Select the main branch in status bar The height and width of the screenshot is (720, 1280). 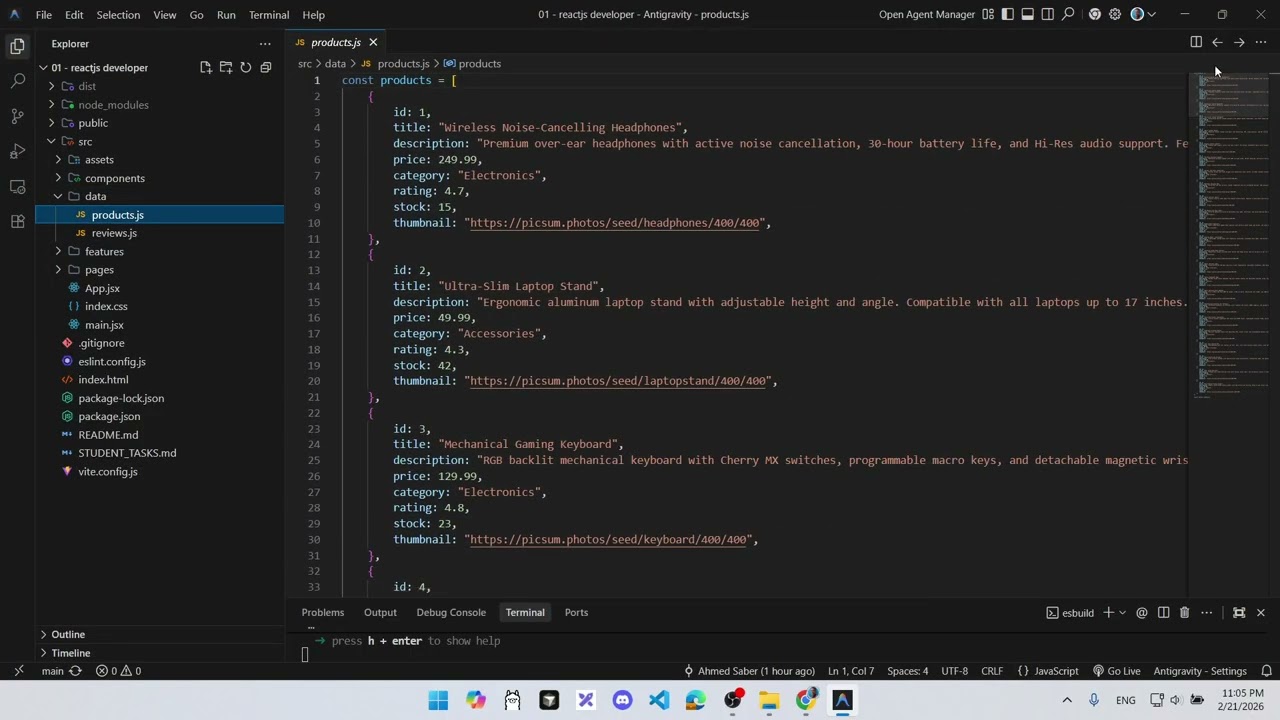pyautogui.click(x=52, y=671)
